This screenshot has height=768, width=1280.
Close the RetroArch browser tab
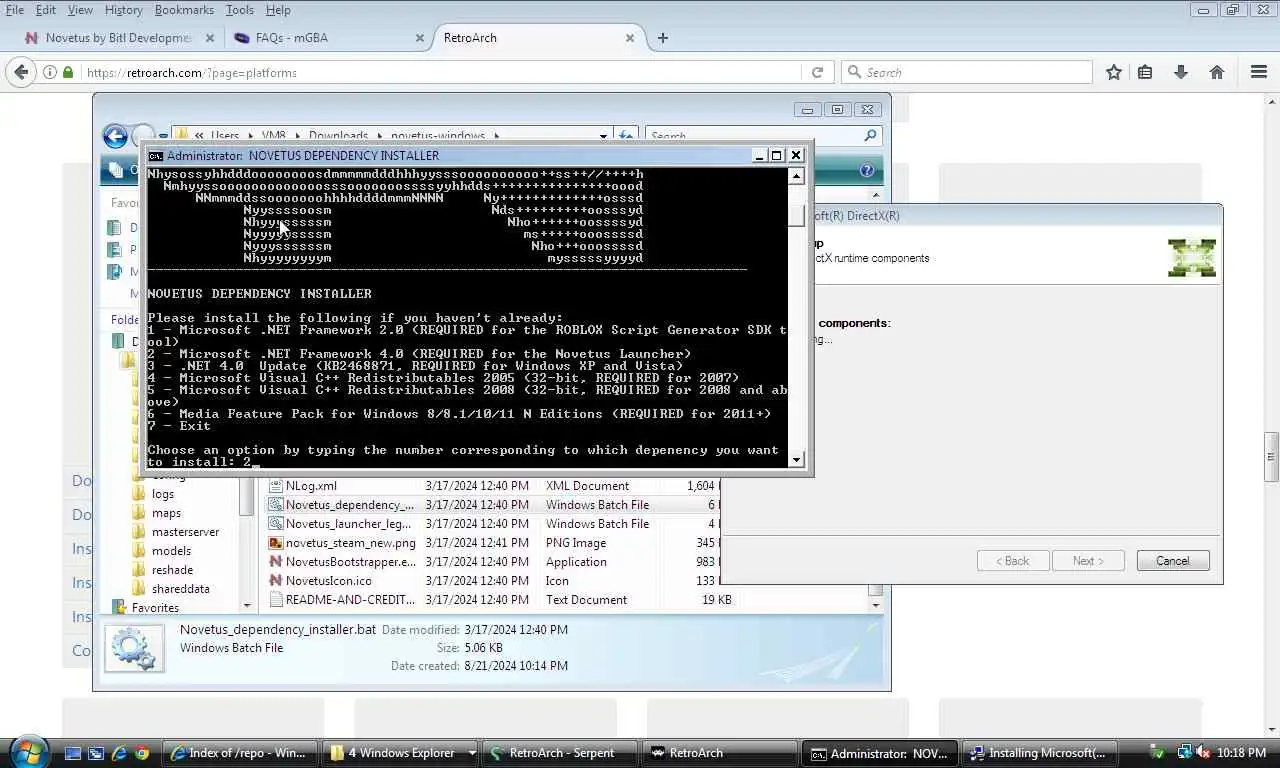630,38
